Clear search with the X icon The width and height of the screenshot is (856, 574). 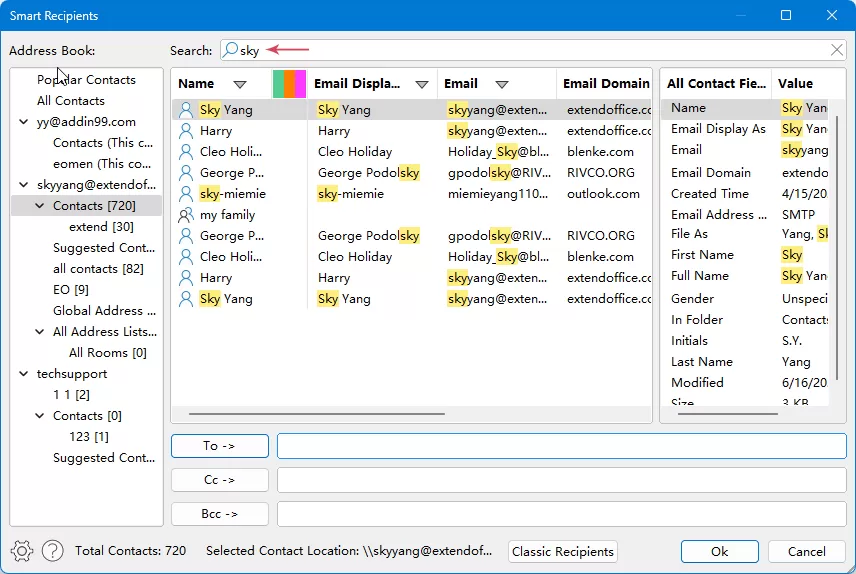836,50
